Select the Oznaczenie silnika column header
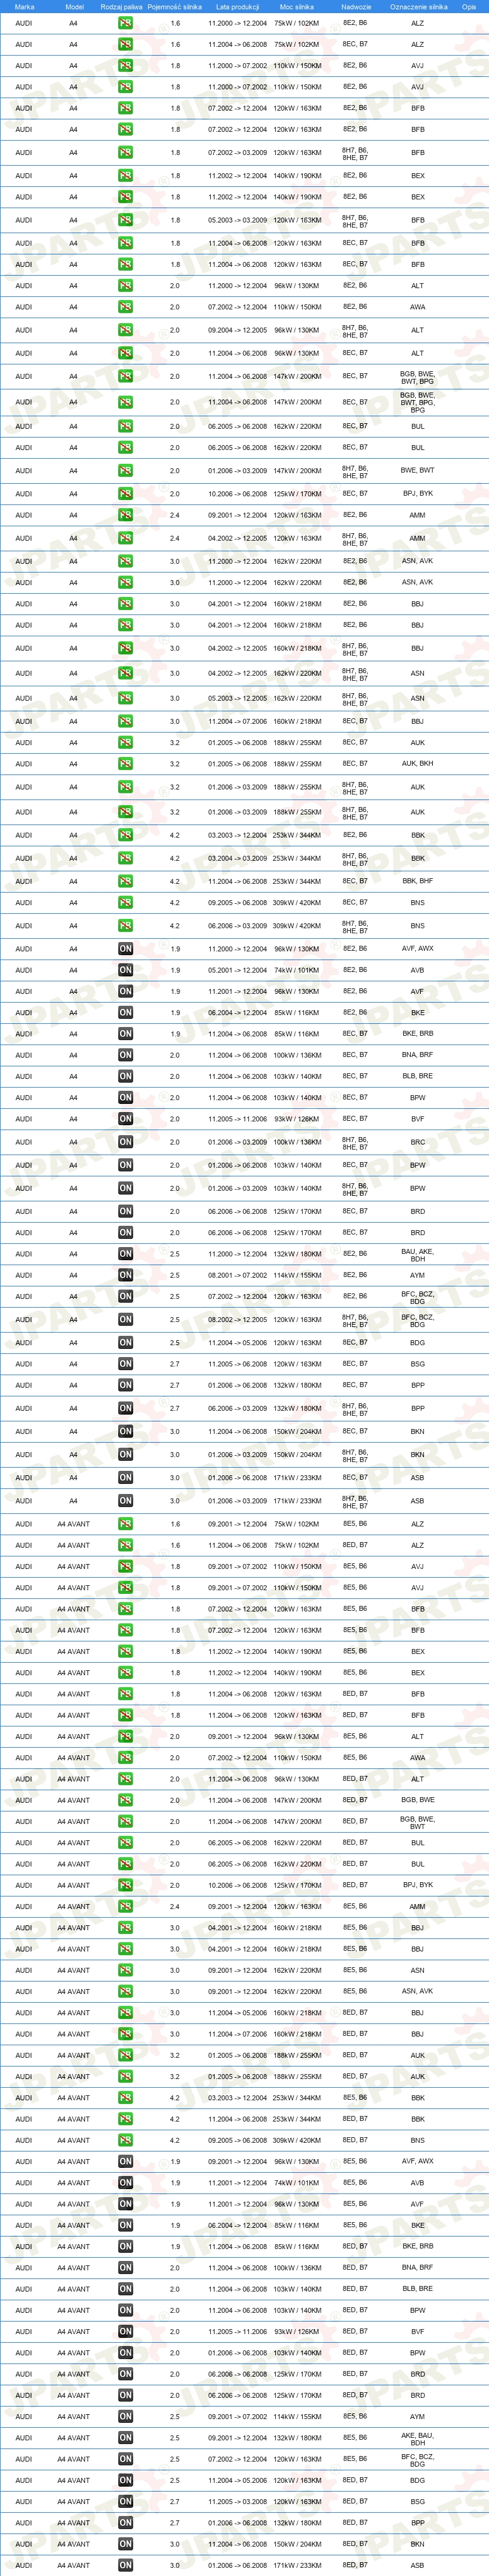Viewport: 489px width, 2576px height. point(419,6)
